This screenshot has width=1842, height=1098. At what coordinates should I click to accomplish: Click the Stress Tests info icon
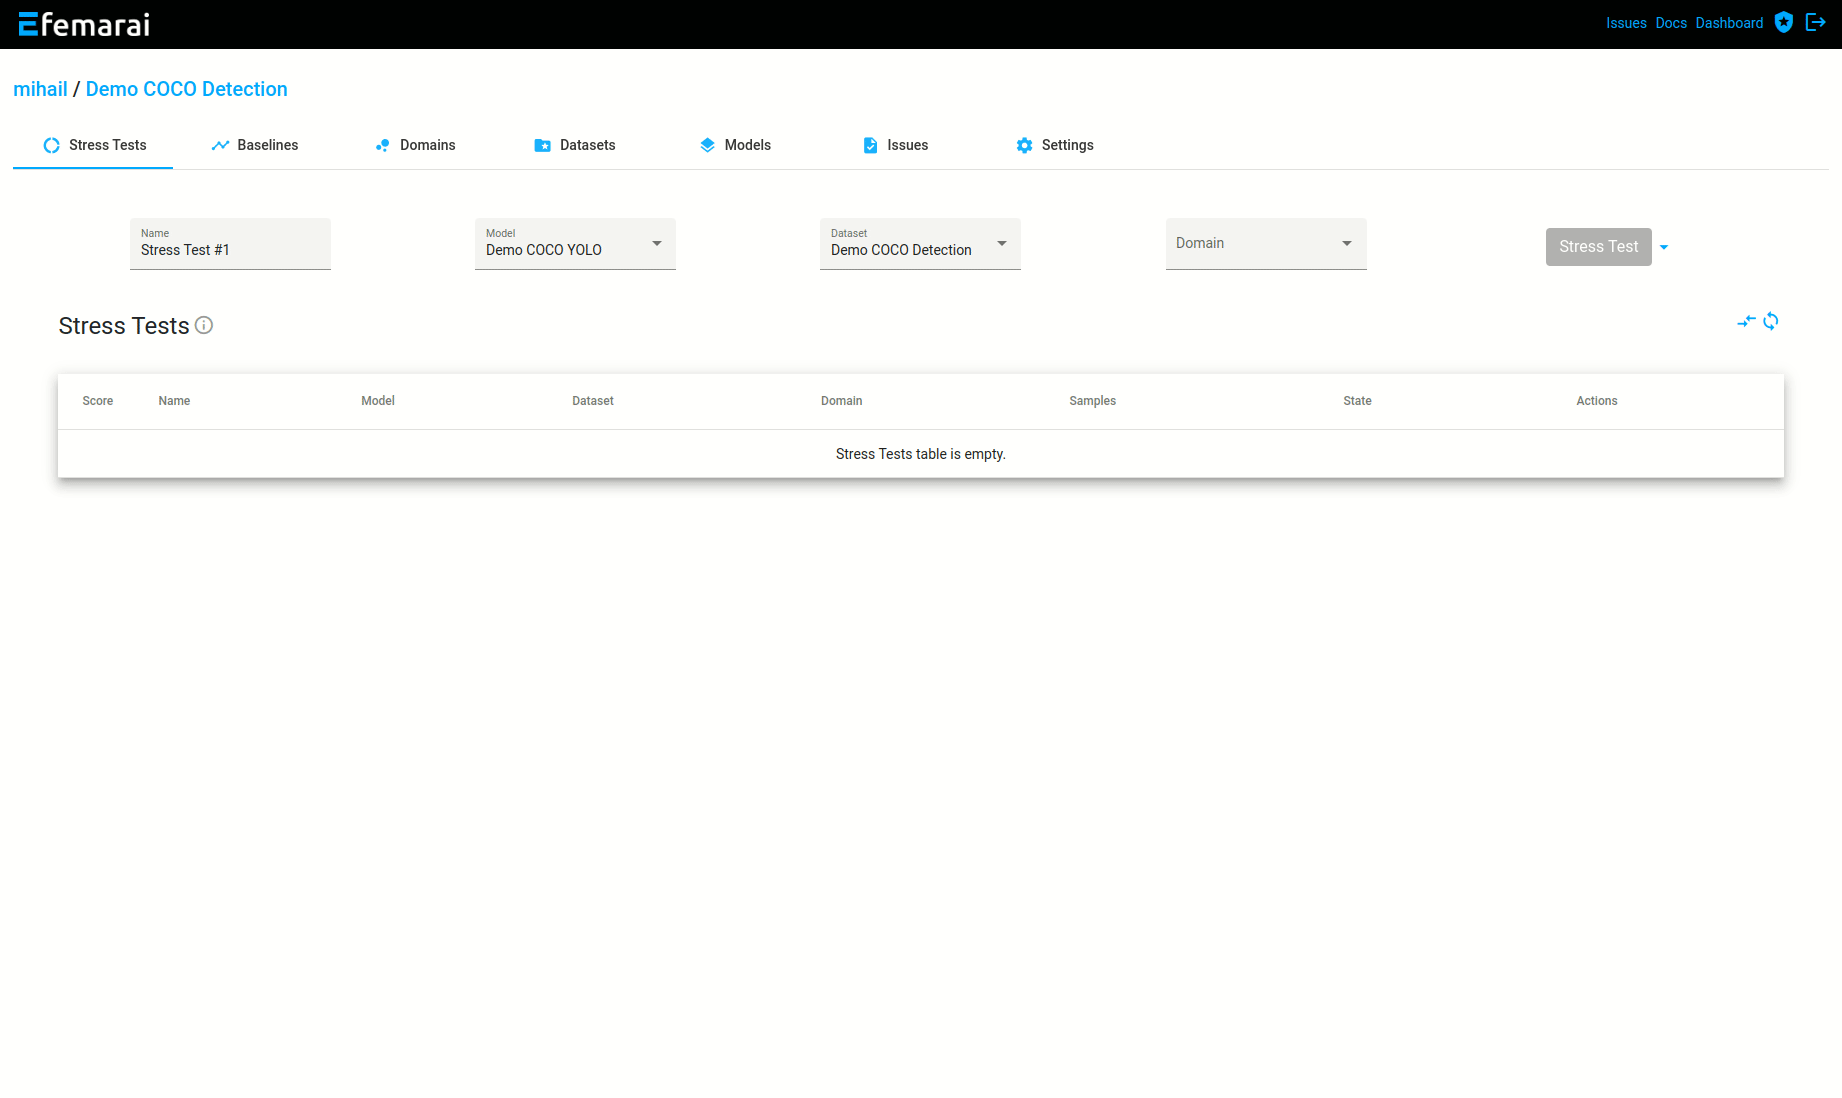[204, 325]
